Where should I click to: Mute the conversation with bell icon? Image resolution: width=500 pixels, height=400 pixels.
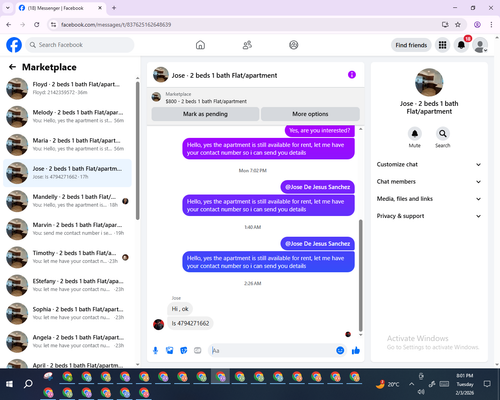(414, 134)
